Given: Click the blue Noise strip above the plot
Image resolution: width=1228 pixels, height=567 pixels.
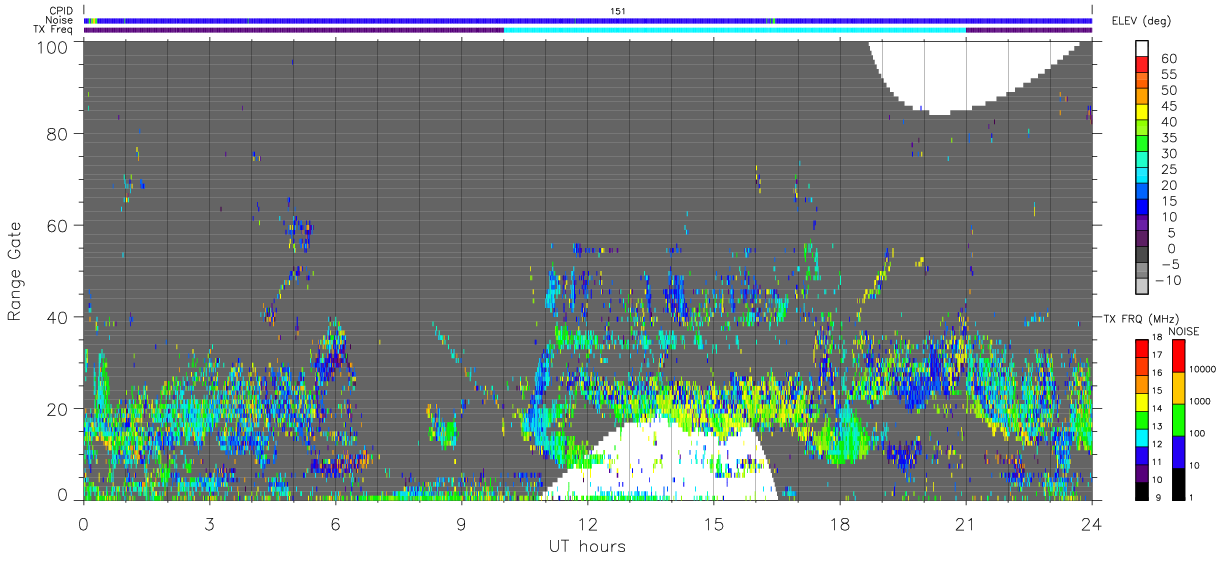Looking at the screenshot, I should point(588,20).
